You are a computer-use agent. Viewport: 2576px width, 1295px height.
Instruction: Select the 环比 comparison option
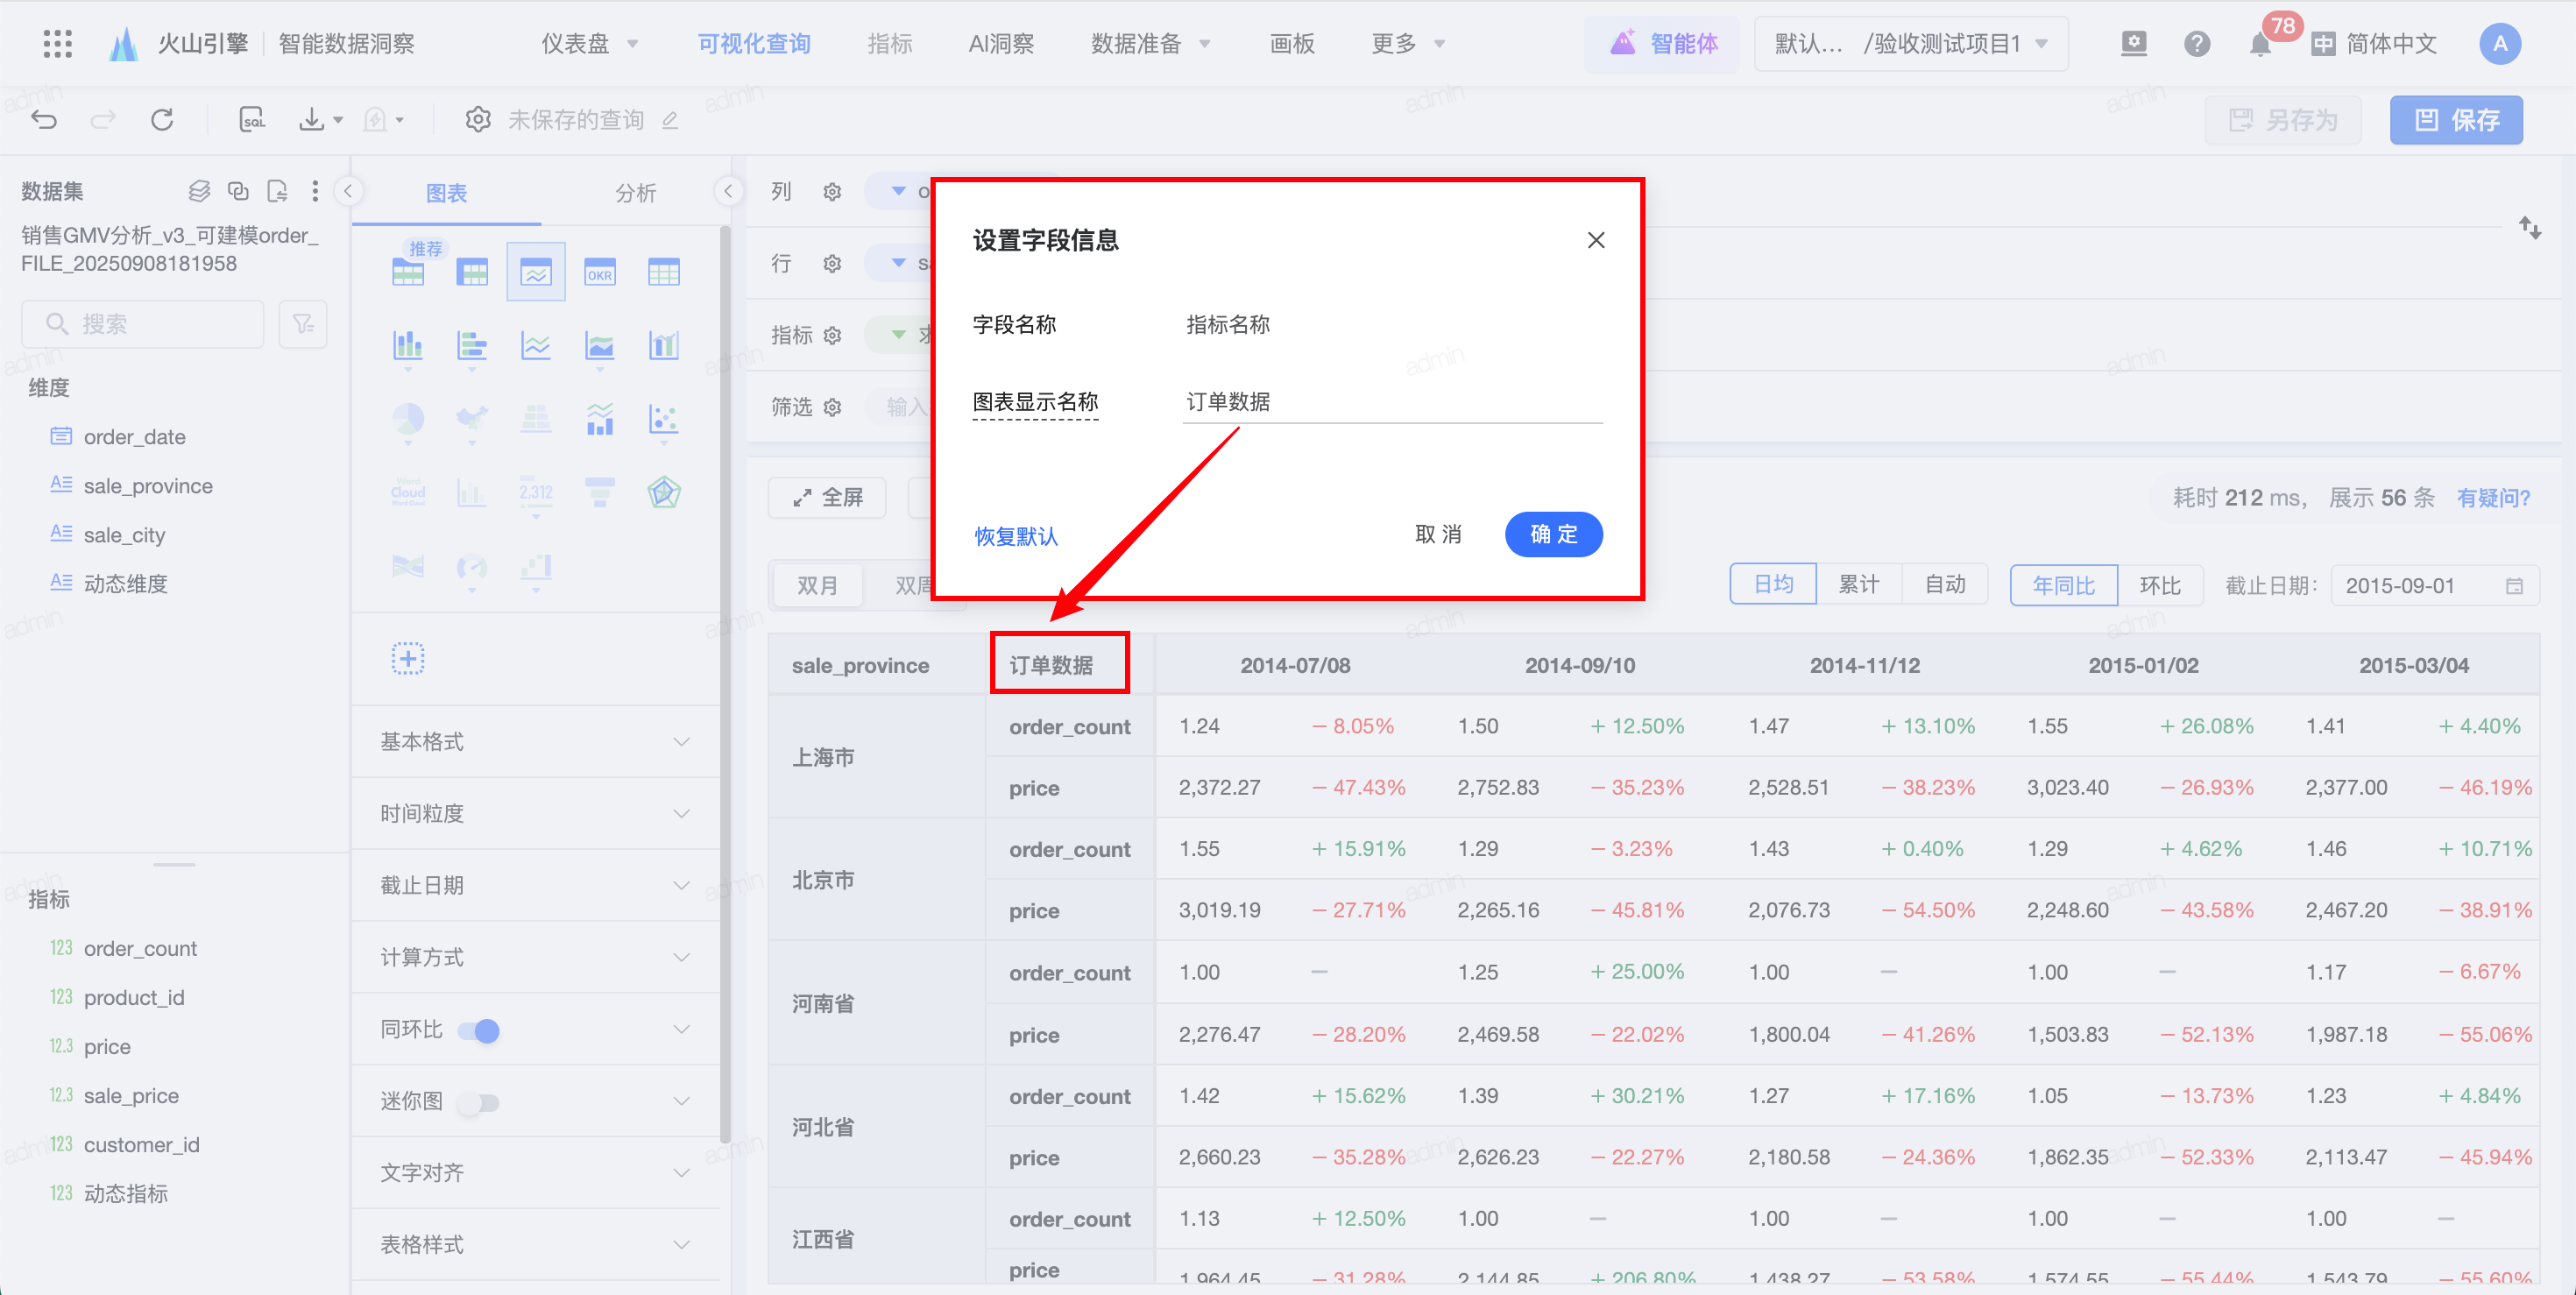2159,585
